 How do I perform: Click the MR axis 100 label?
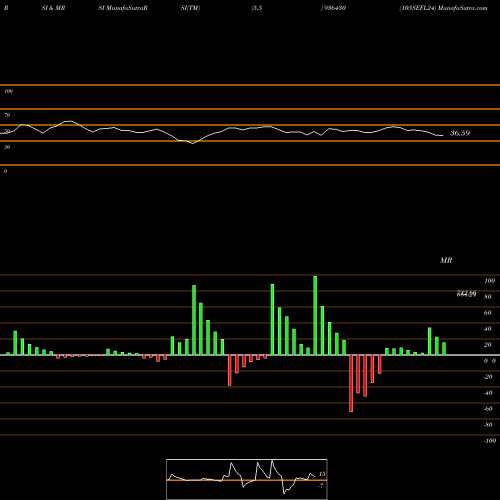click(490, 281)
